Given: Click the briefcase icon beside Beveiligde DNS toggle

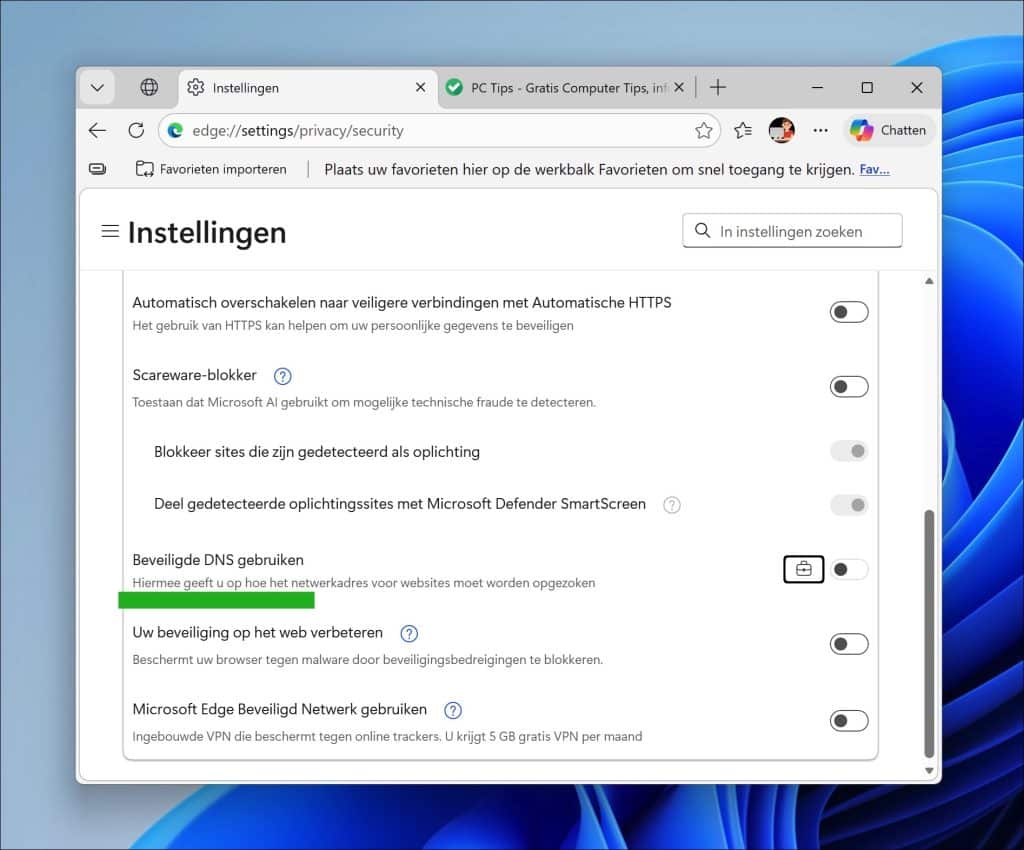Looking at the screenshot, I should pos(803,568).
